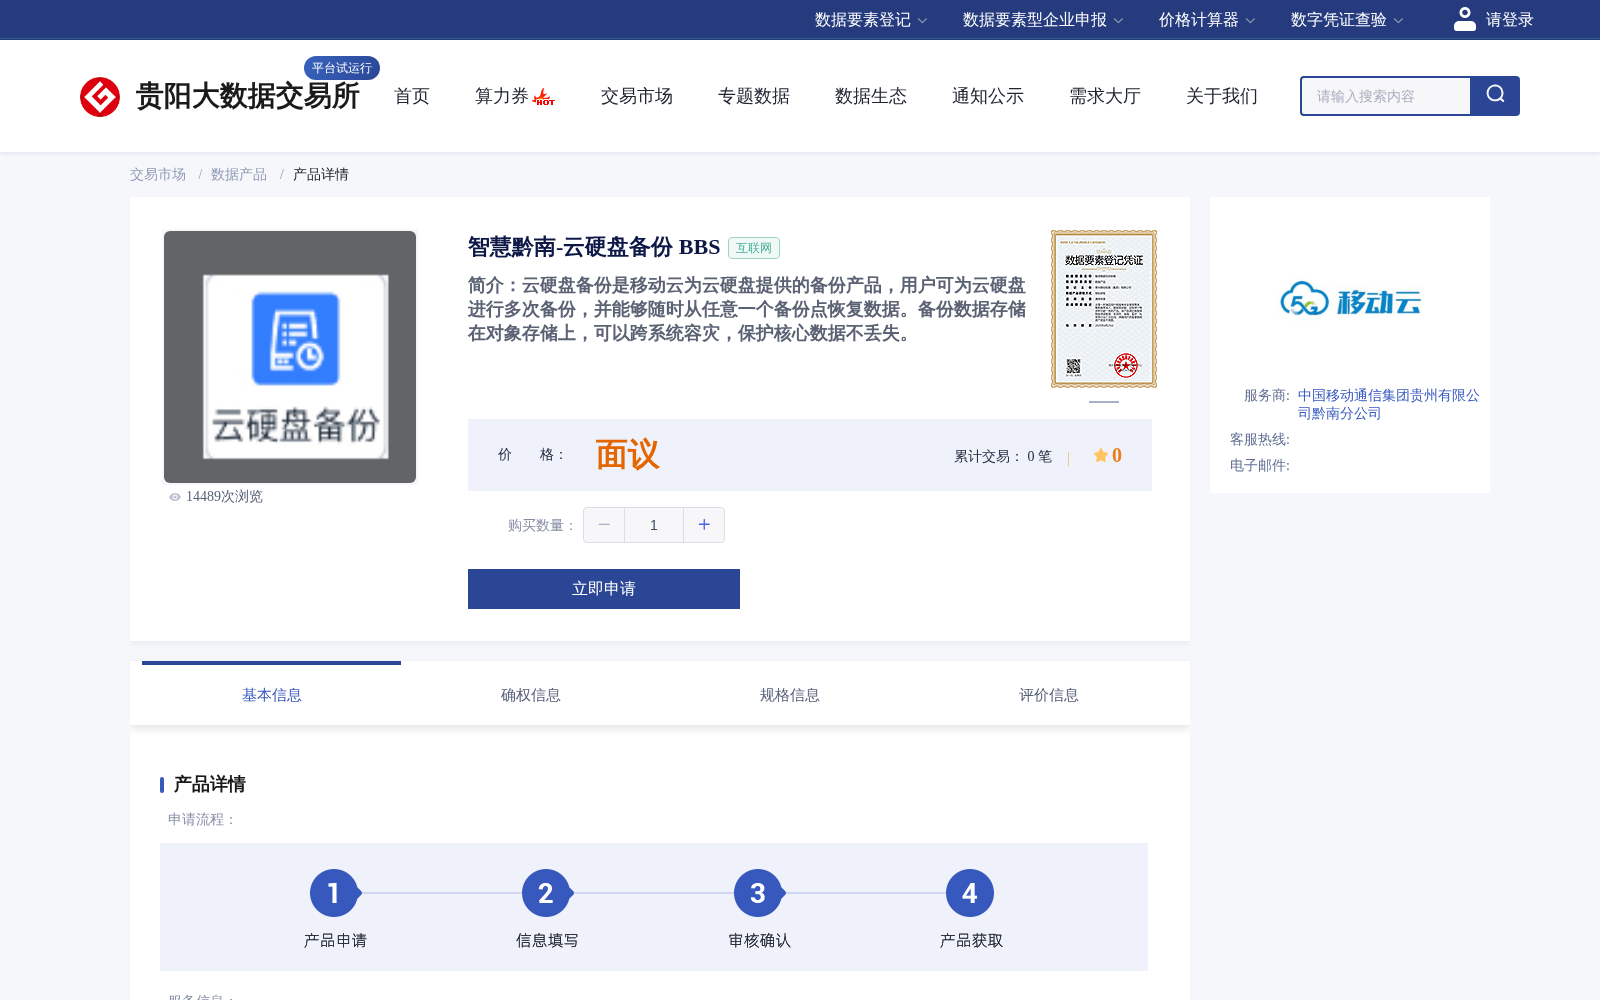Open the 数据要素登记凭证 certificate thumbnail

point(1104,309)
